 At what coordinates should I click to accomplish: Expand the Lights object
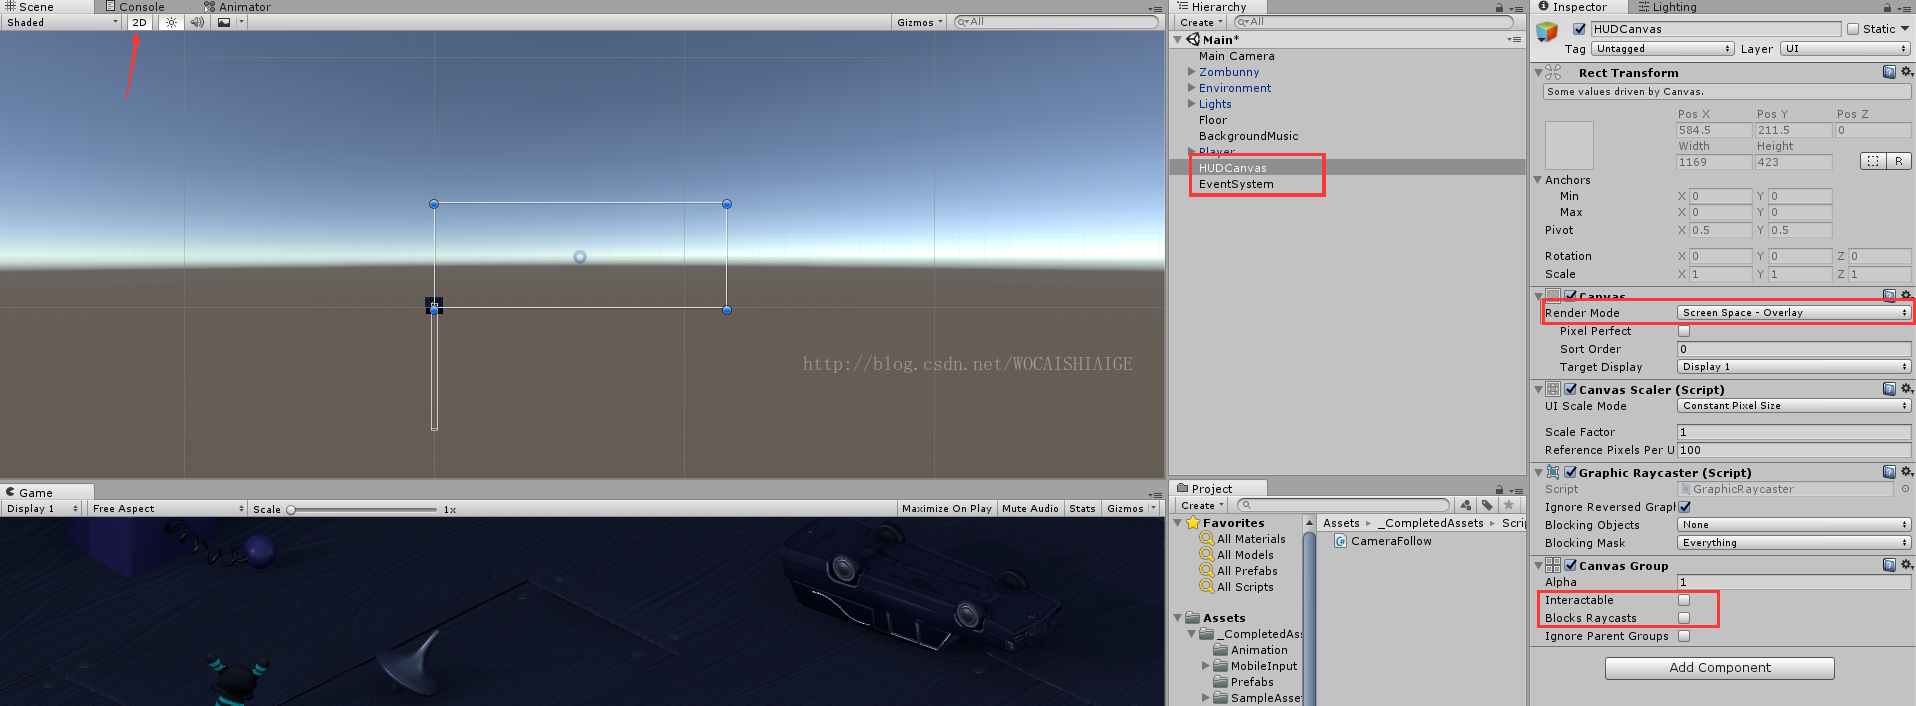tap(1191, 104)
